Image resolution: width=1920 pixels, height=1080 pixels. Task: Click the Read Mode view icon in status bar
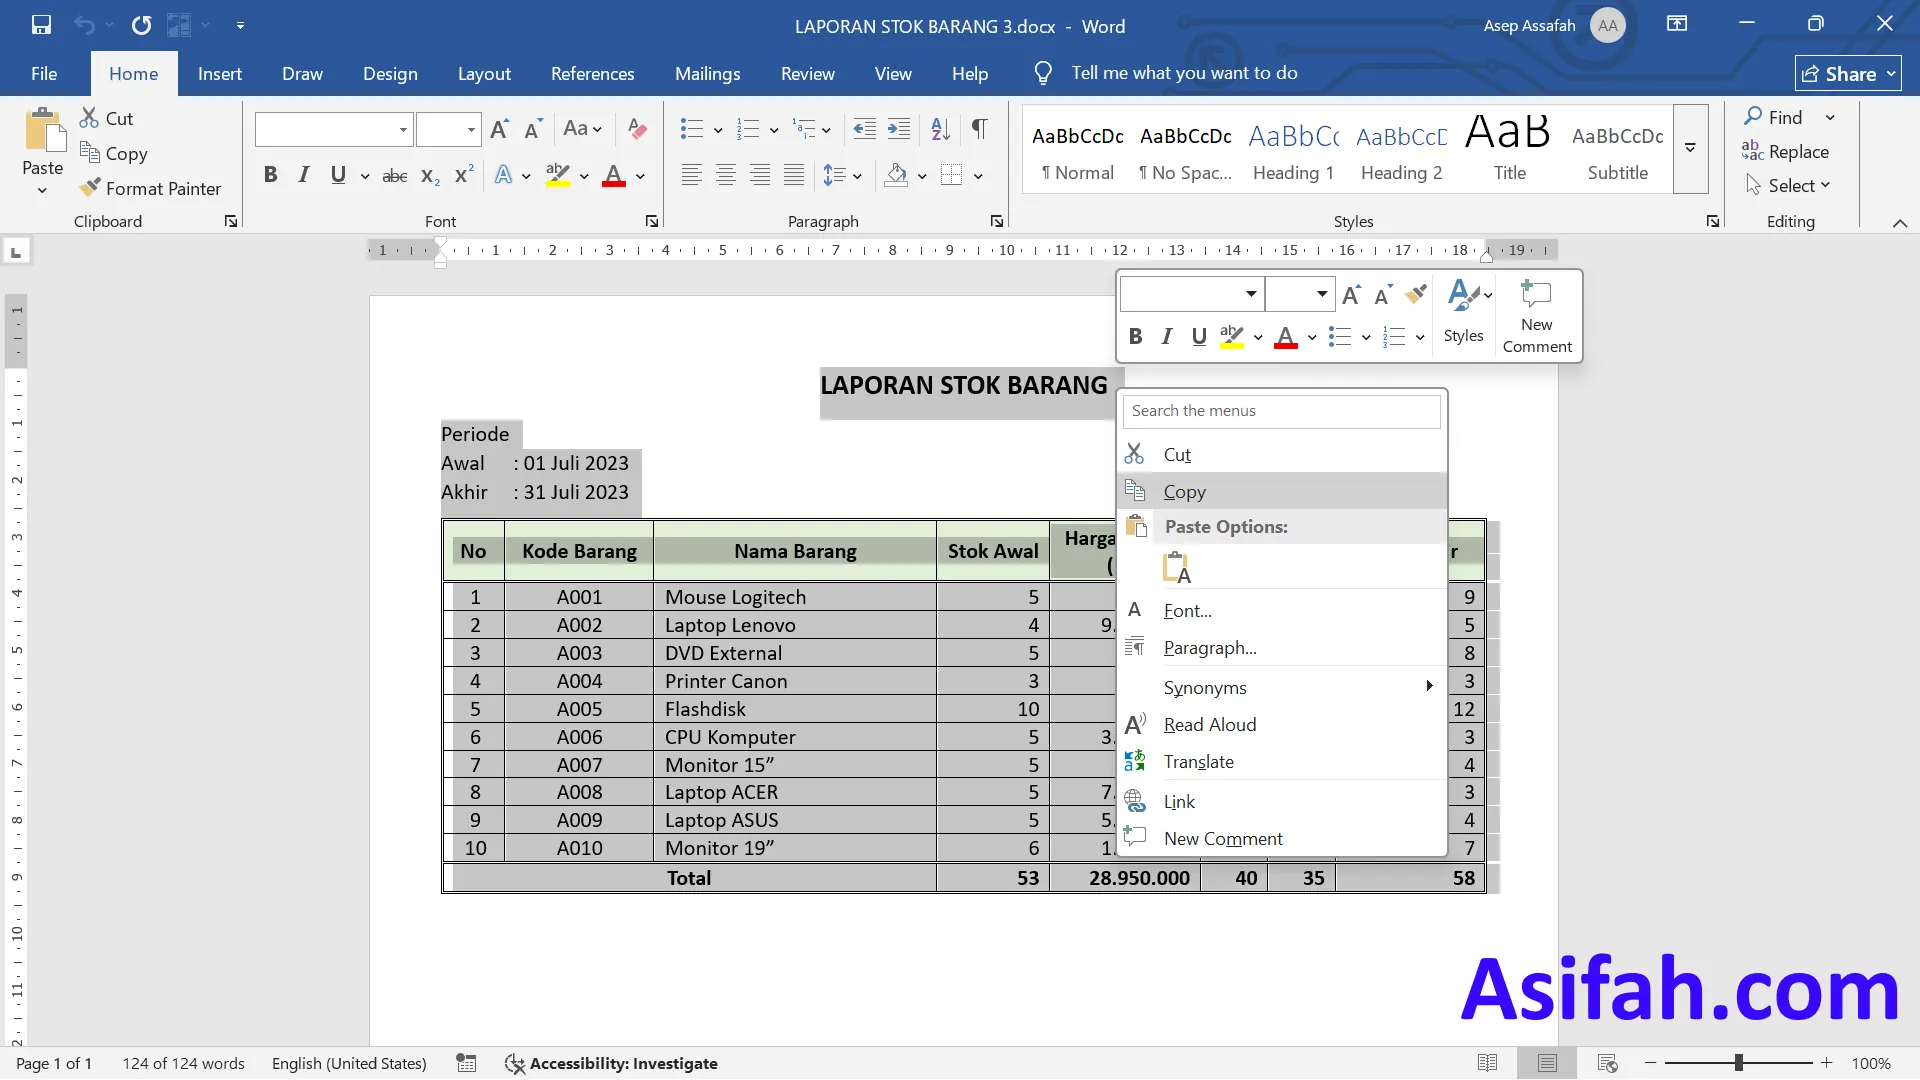point(1487,1063)
